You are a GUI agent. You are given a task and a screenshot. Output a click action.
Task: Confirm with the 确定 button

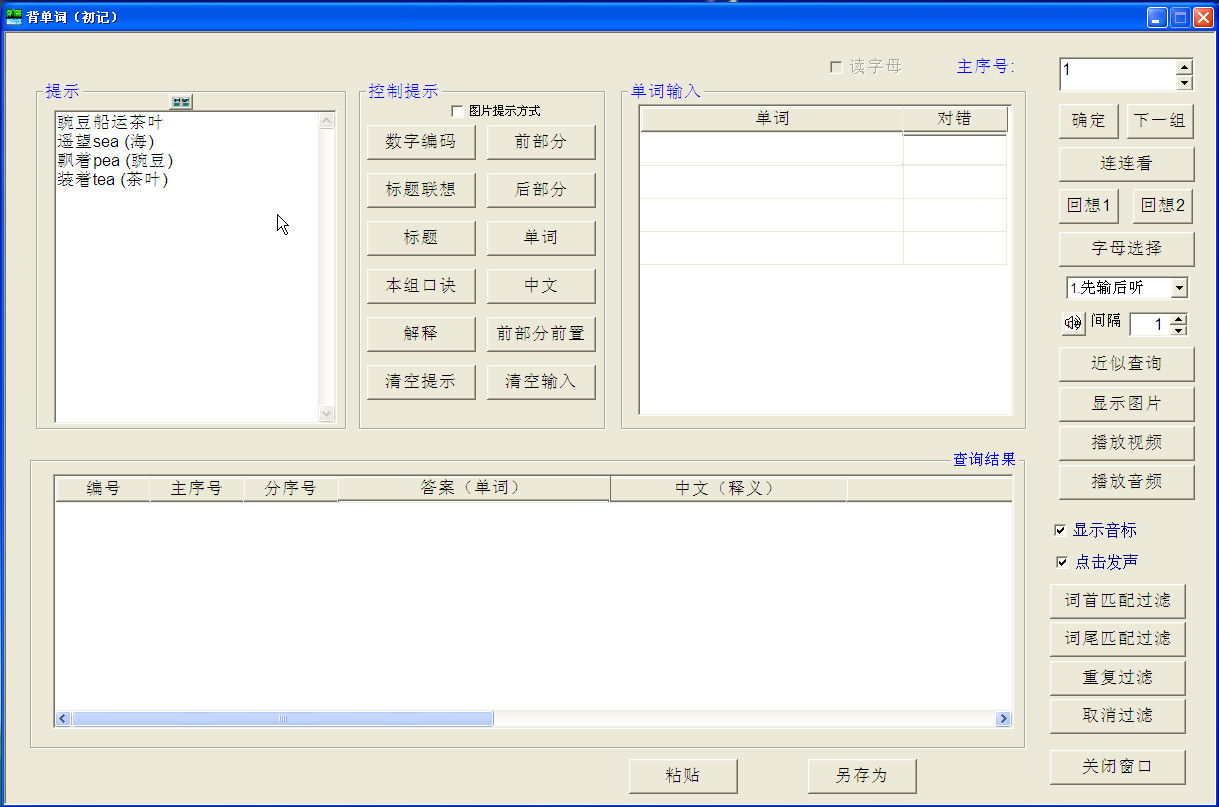coord(1089,121)
